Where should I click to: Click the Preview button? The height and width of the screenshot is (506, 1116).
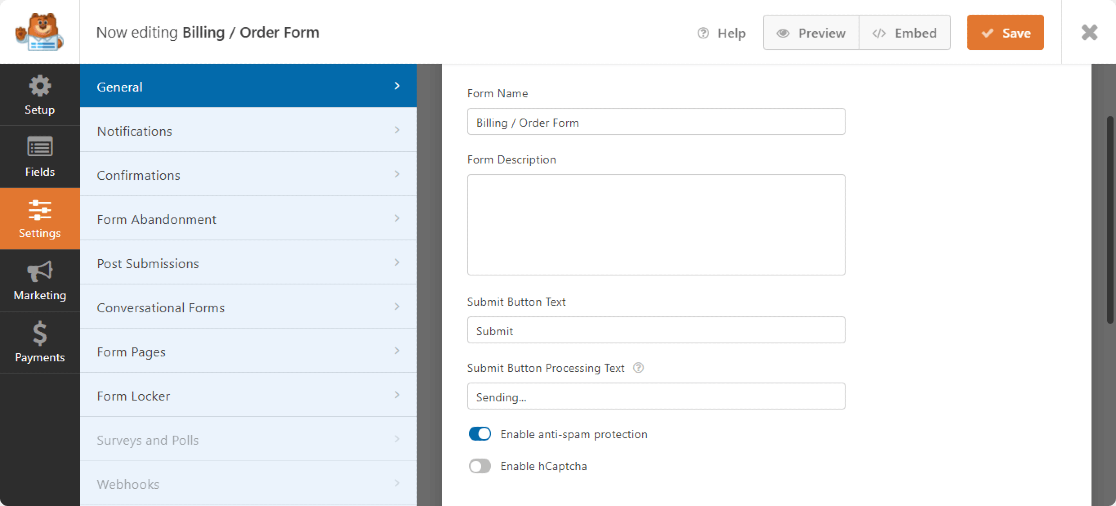pyautogui.click(x=811, y=33)
